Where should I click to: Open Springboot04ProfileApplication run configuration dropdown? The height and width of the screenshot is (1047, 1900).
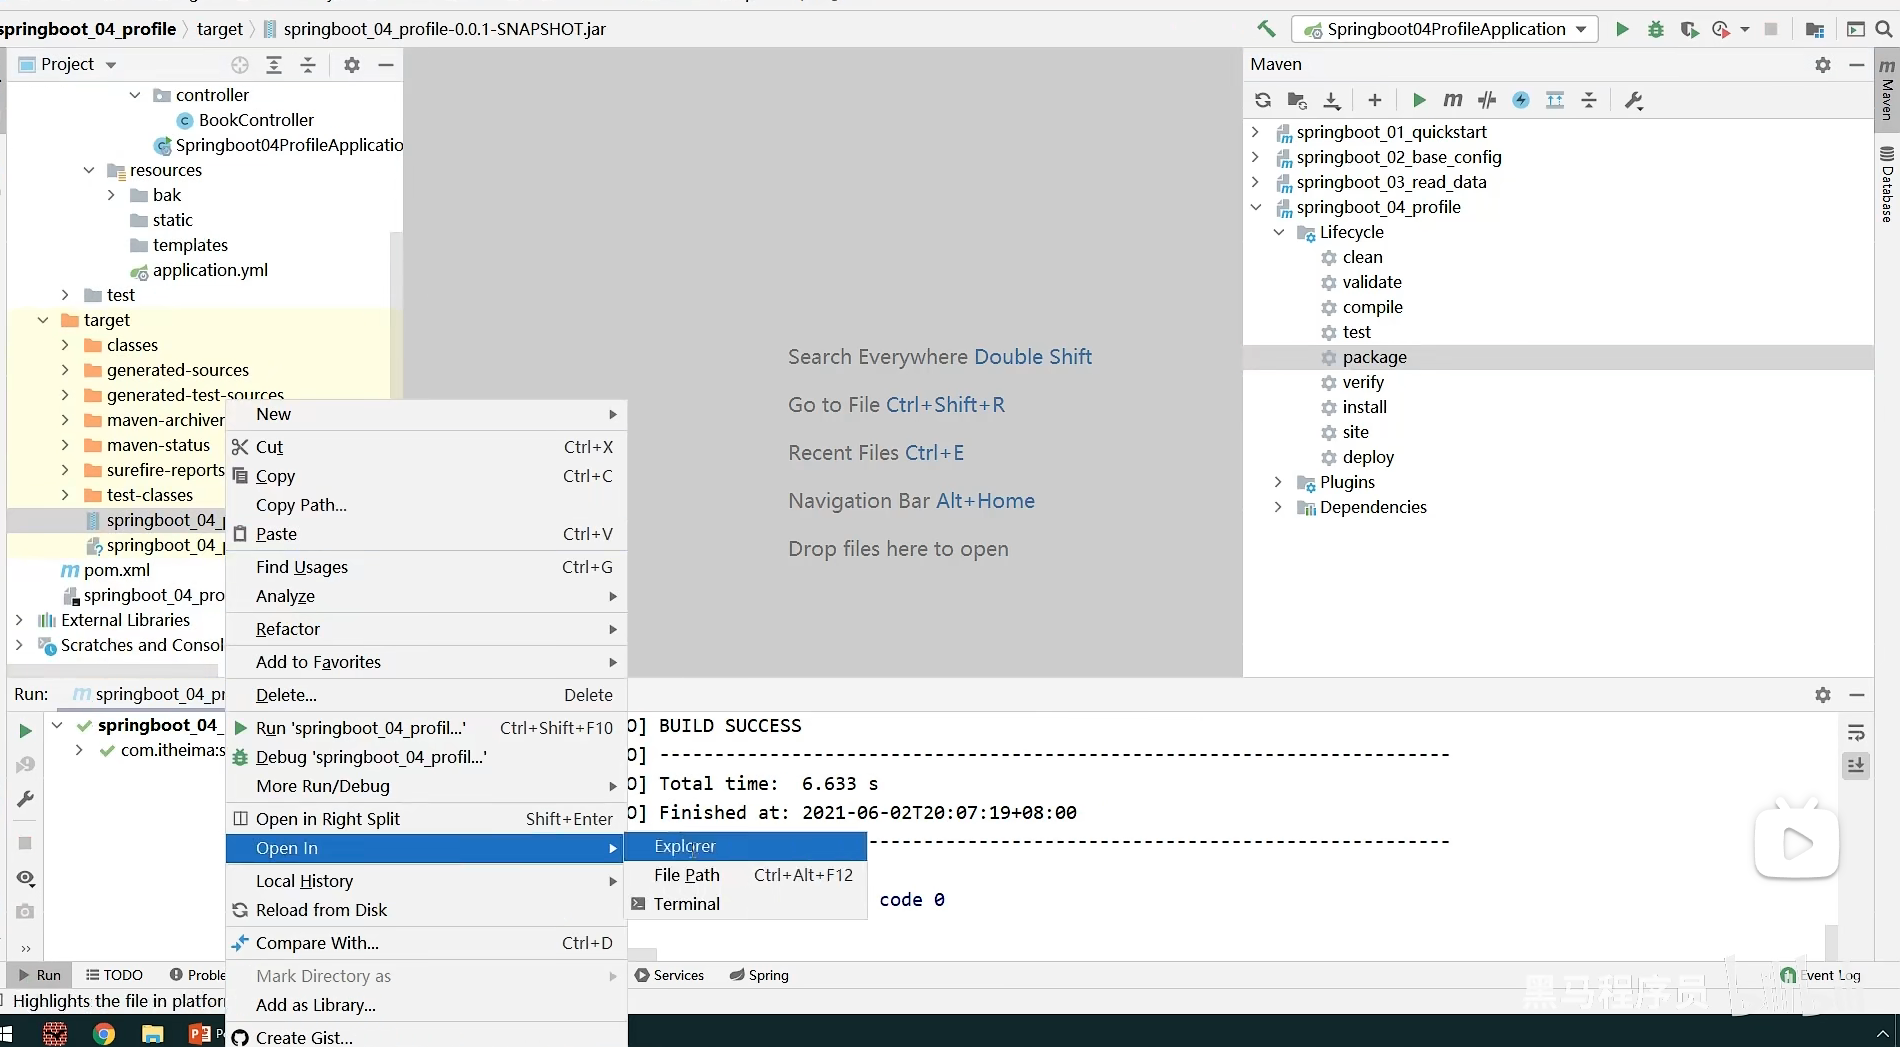click(1445, 29)
